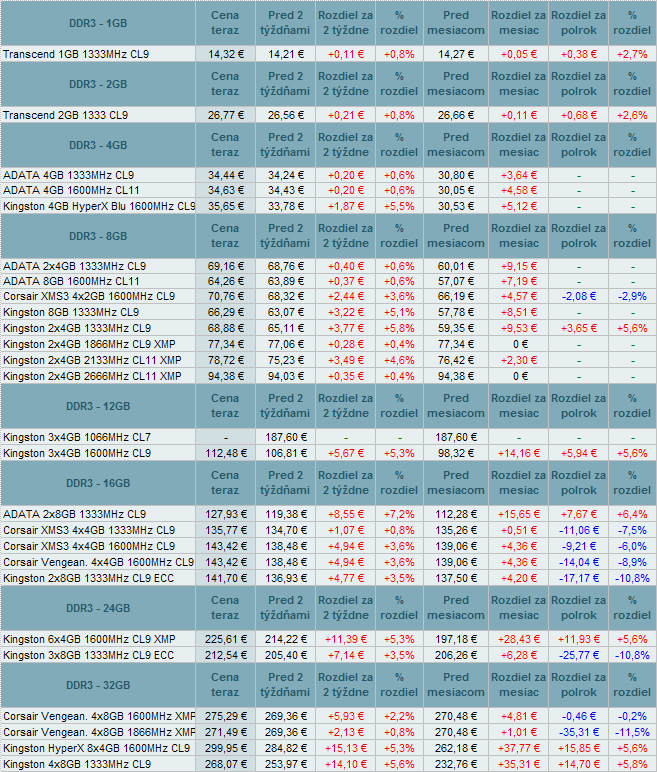Select the Transcend 1GB 1333MHz CL9 row name

pos(76,54)
